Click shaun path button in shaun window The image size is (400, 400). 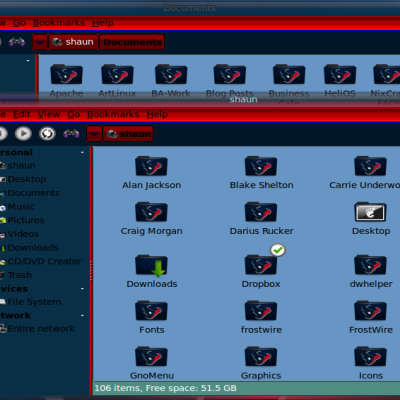(x=128, y=134)
